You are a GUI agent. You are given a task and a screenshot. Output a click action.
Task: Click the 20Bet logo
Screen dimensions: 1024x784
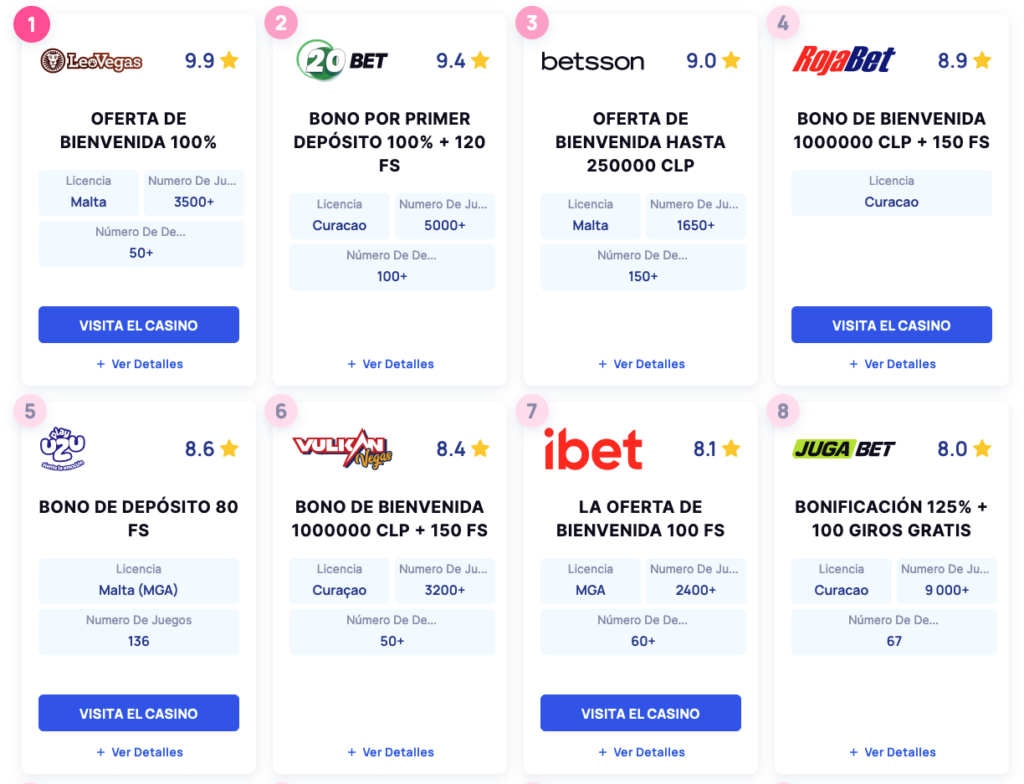click(342, 60)
